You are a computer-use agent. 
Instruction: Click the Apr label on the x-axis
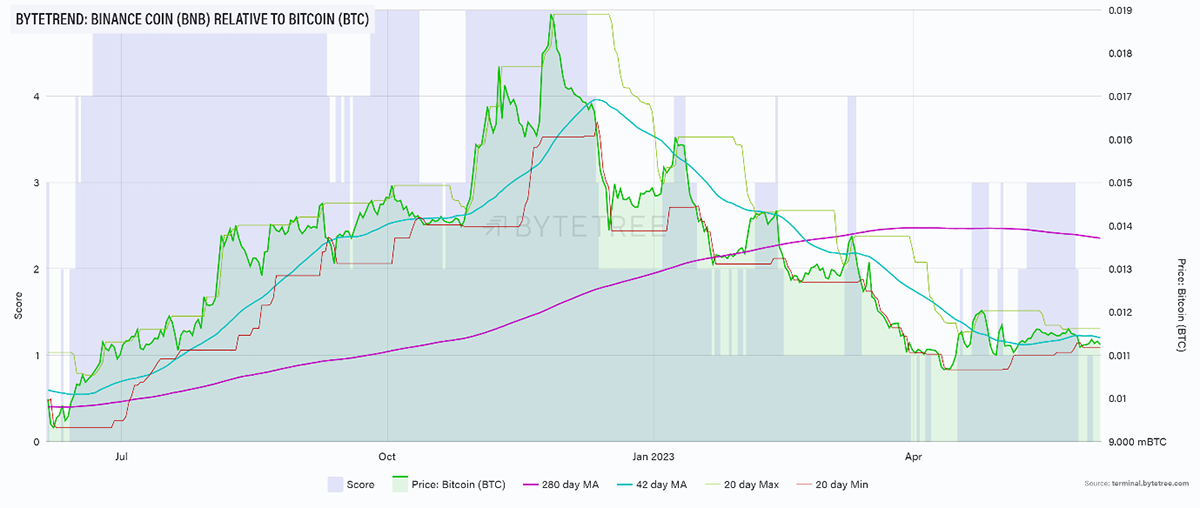coord(913,458)
